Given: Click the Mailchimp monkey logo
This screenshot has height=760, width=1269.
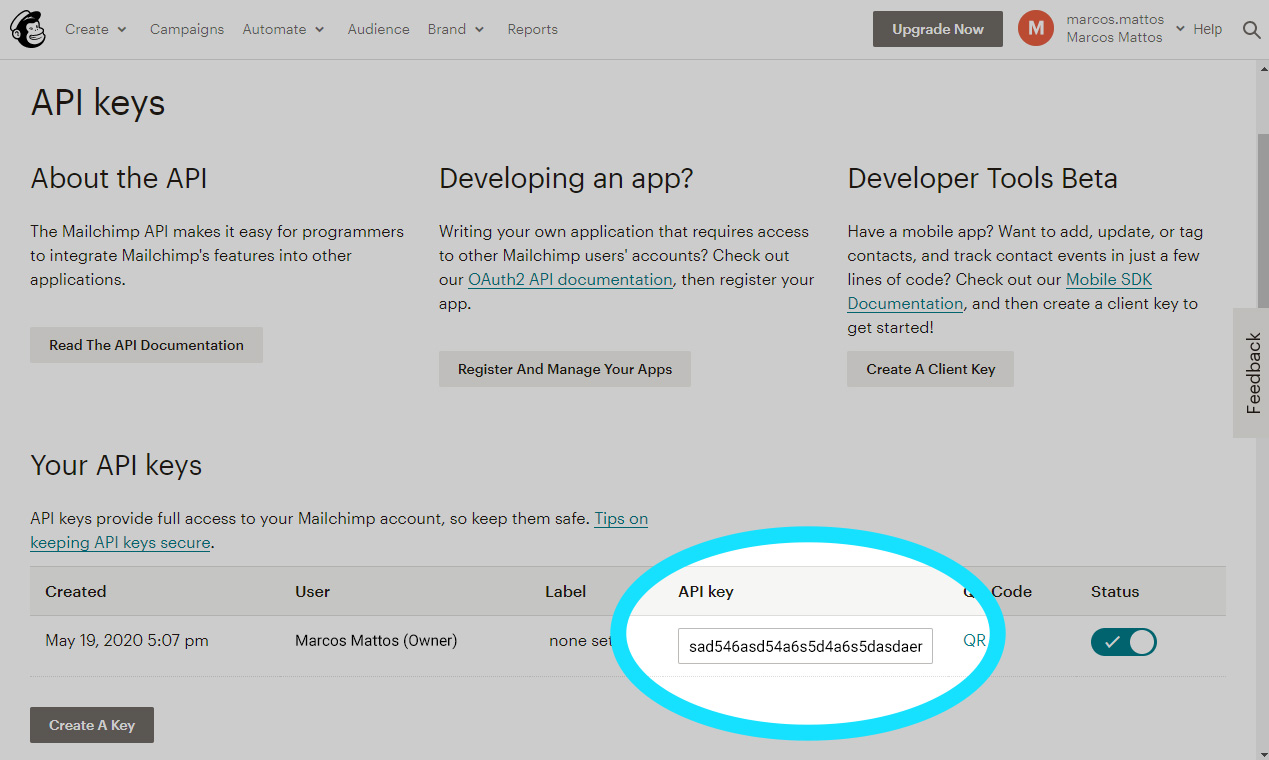Looking at the screenshot, I should (28, 29).
